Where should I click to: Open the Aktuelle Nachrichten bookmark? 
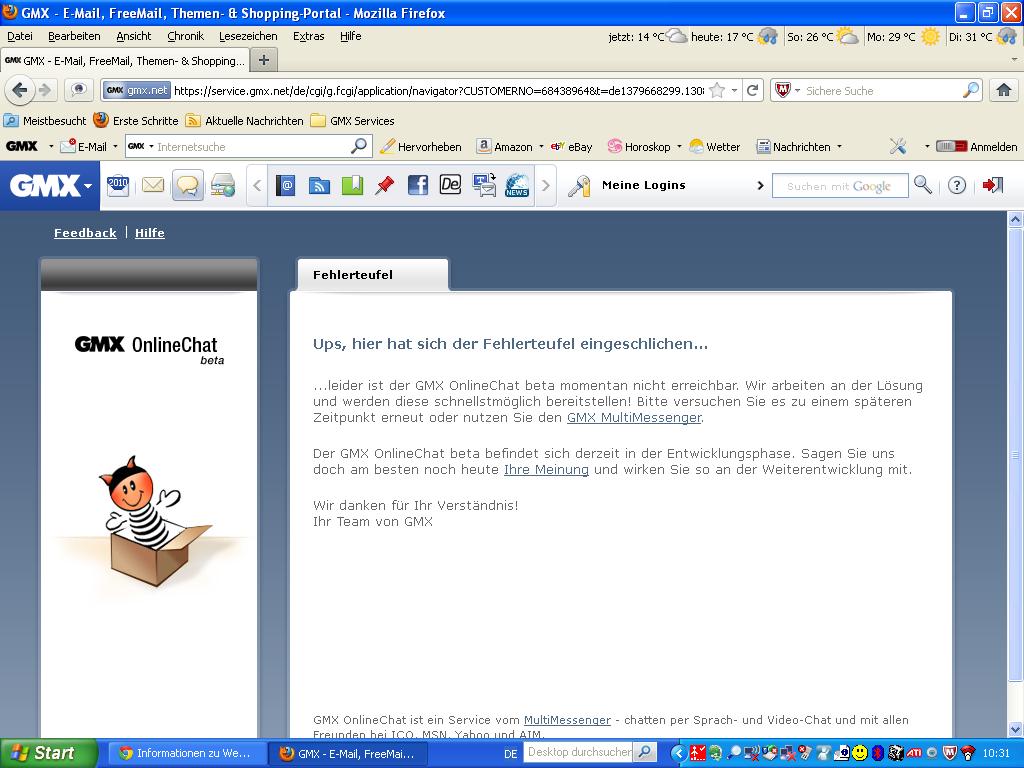pos(245,121)
